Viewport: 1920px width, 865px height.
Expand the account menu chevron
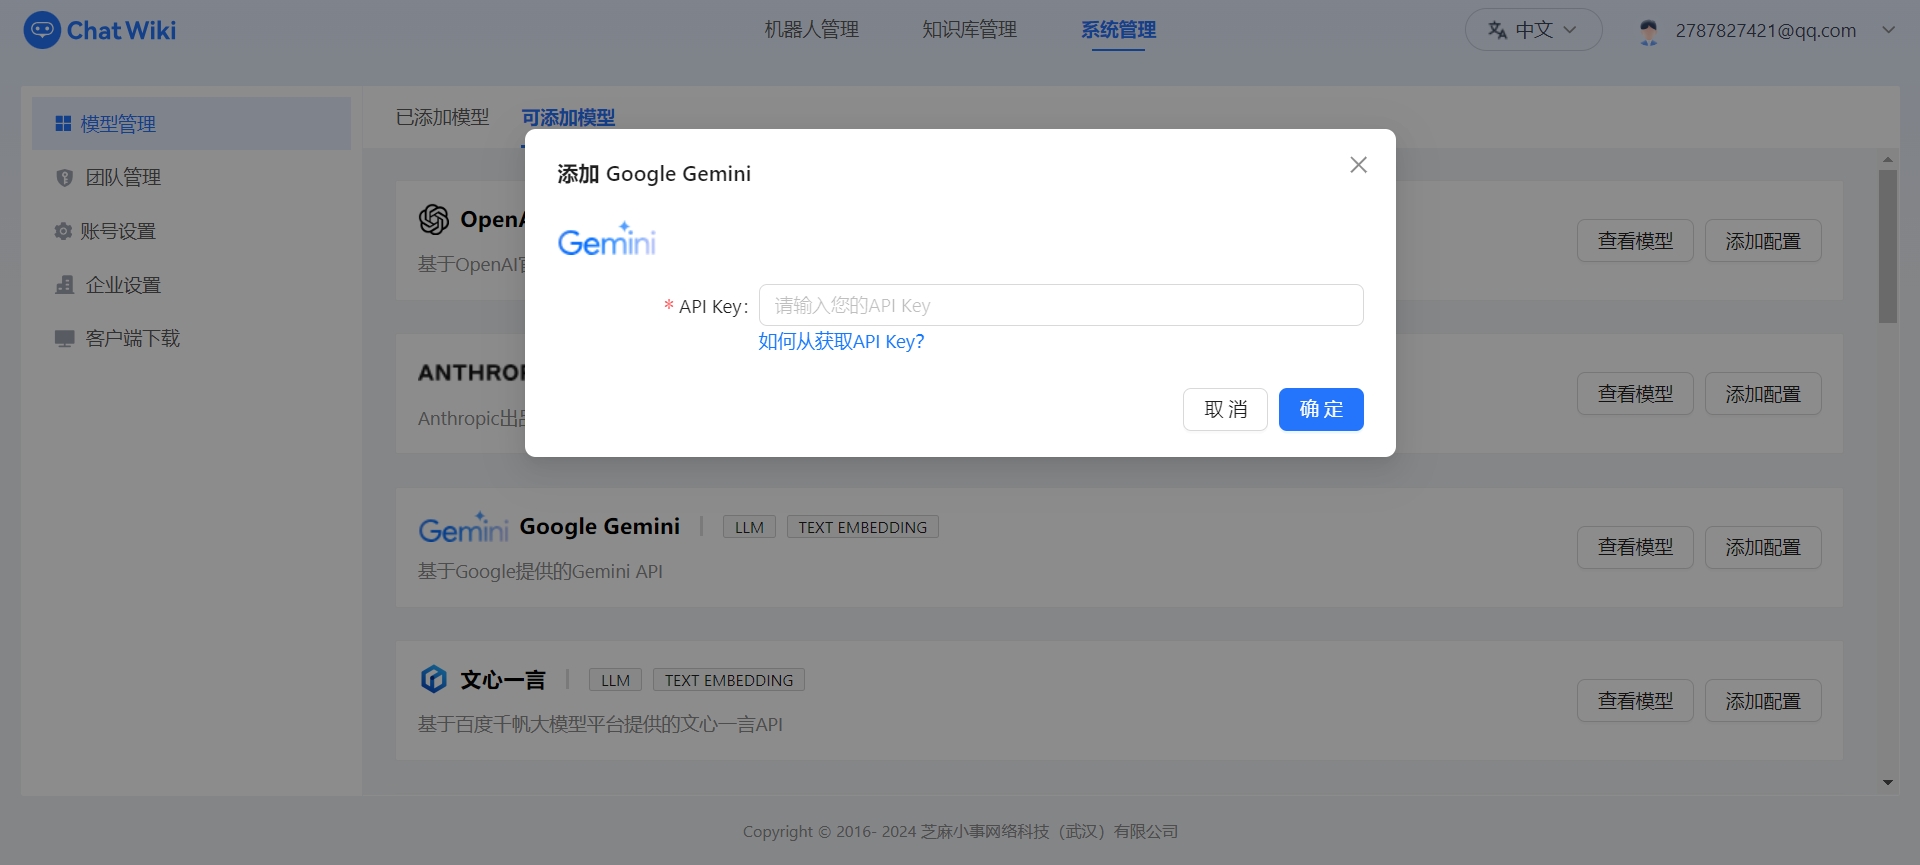1888,30
